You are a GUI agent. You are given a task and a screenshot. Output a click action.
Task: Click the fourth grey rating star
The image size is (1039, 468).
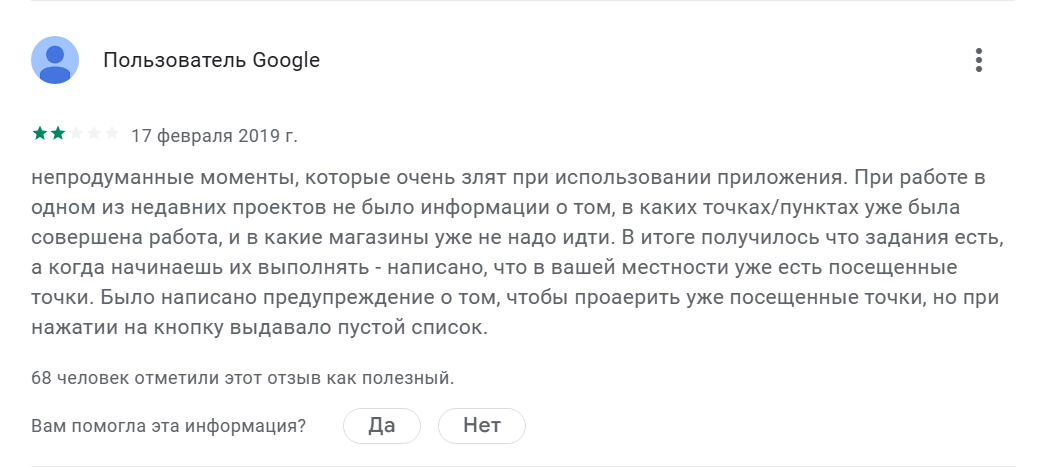pyautogui.click(x=94, y=133)
